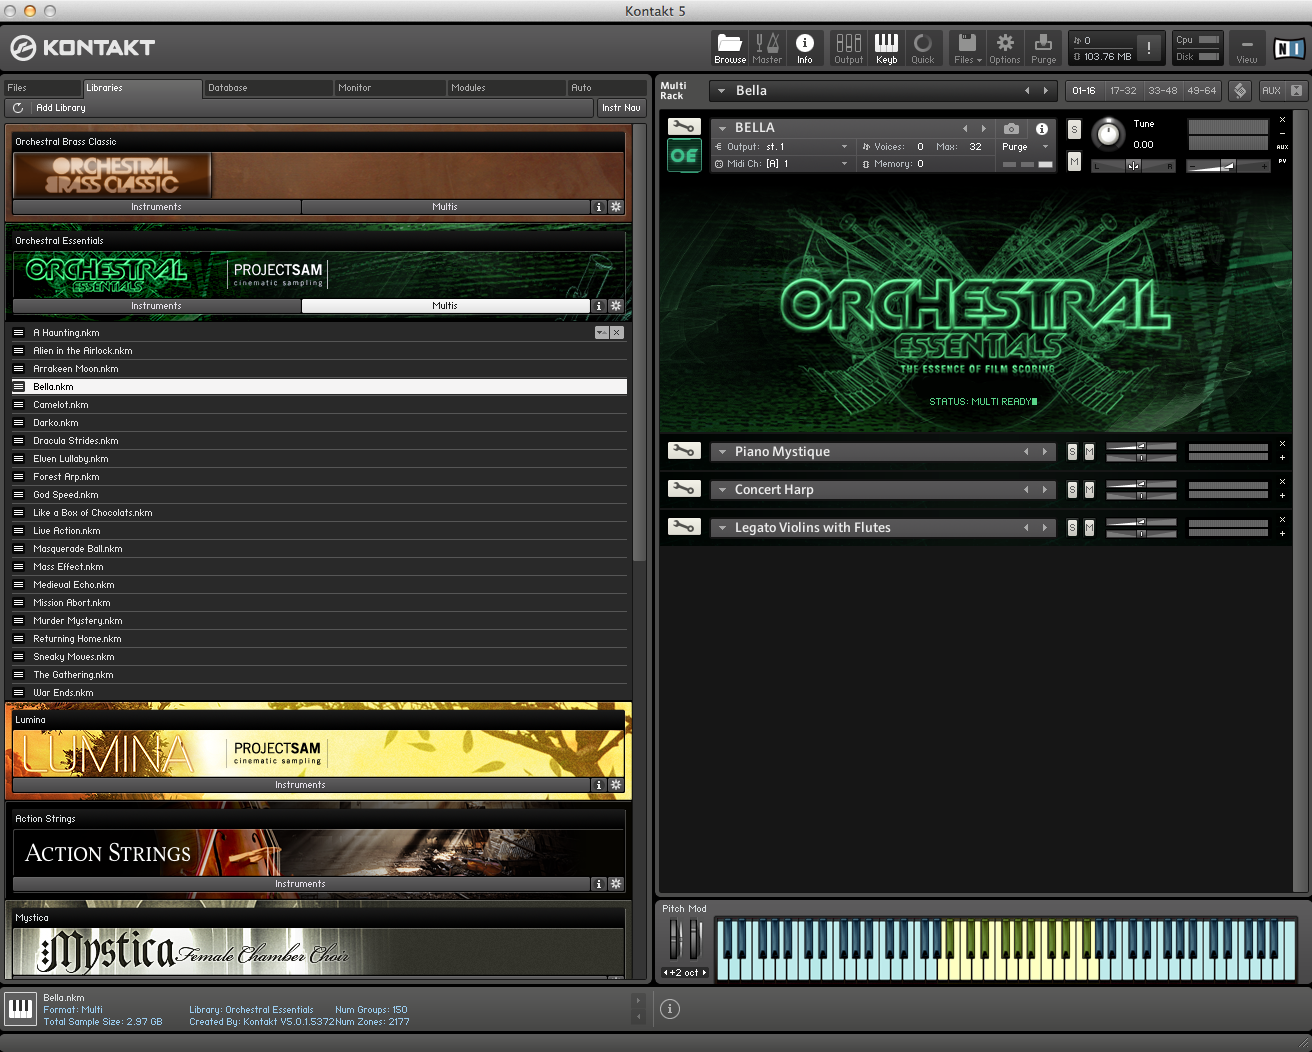Switch to the Database browser tab
The image size is (1312, 1052).
coord(268,88)
